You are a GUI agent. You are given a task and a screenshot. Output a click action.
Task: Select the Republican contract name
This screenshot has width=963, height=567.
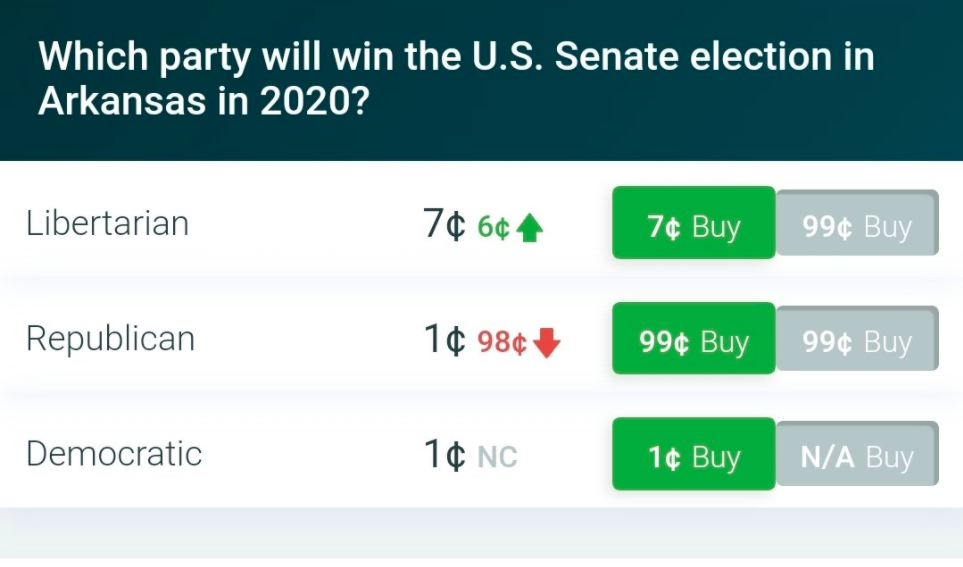click(x=110, y=339)
